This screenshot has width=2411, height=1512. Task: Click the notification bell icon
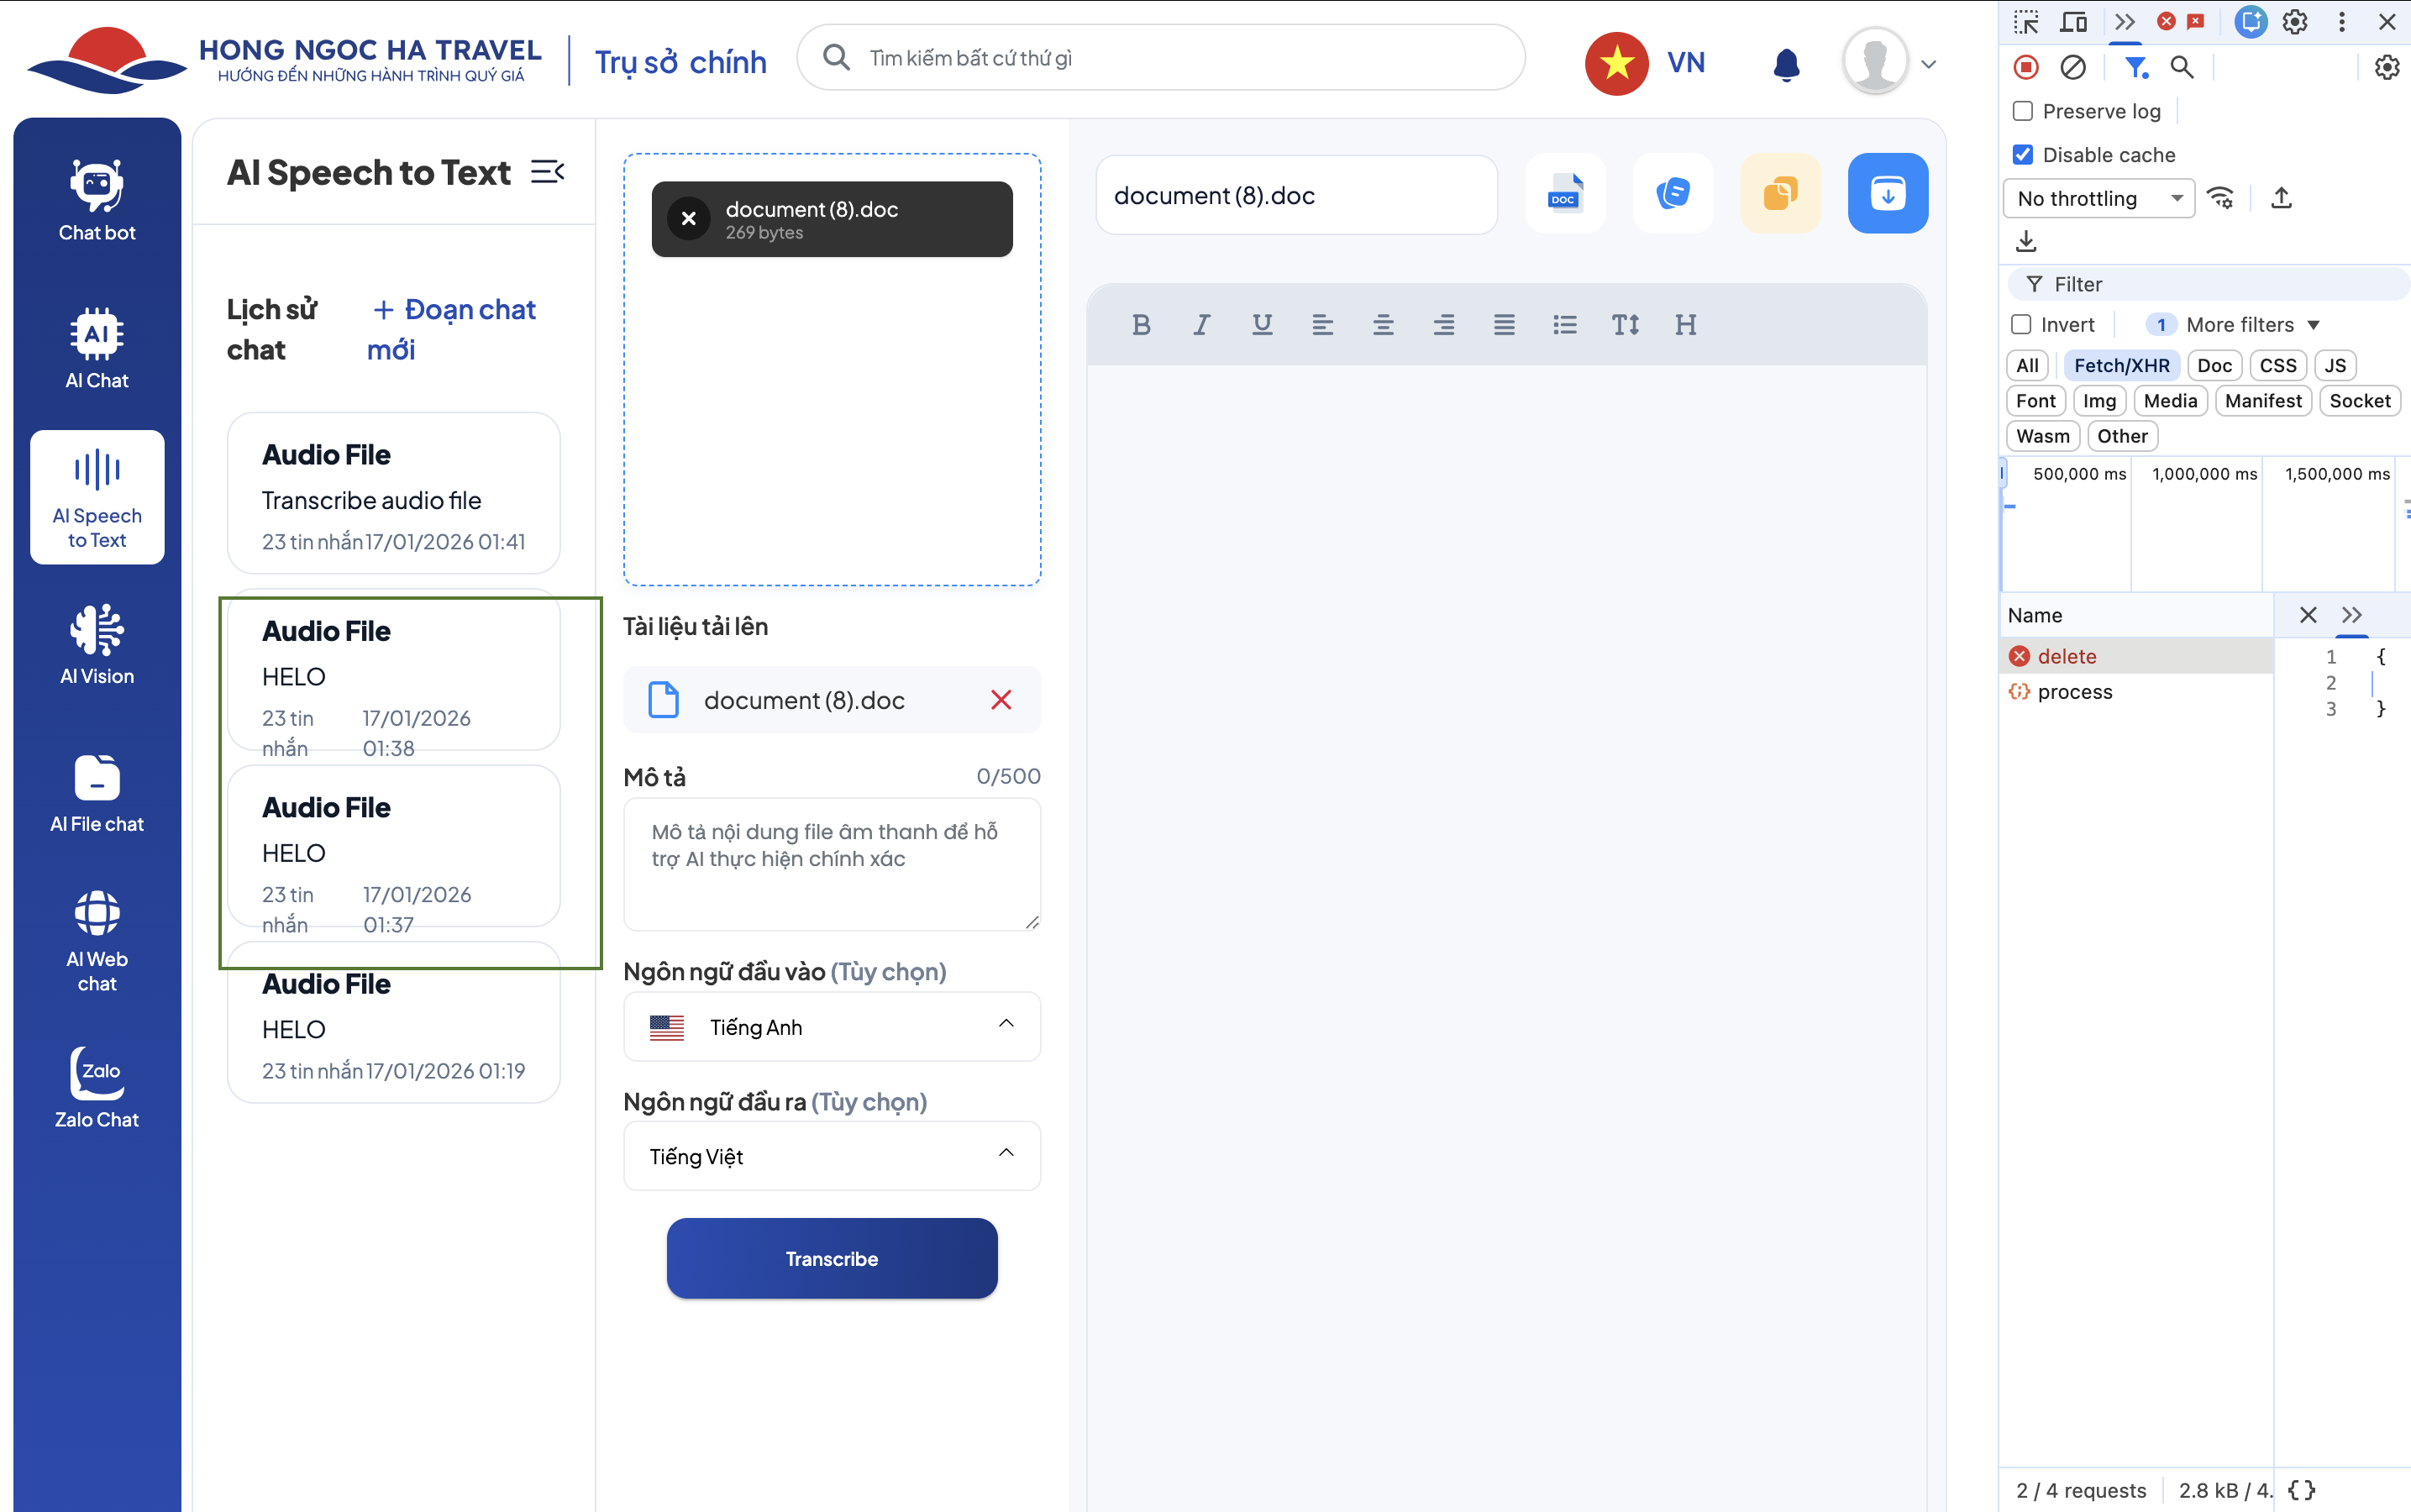tap(1786, 64)
